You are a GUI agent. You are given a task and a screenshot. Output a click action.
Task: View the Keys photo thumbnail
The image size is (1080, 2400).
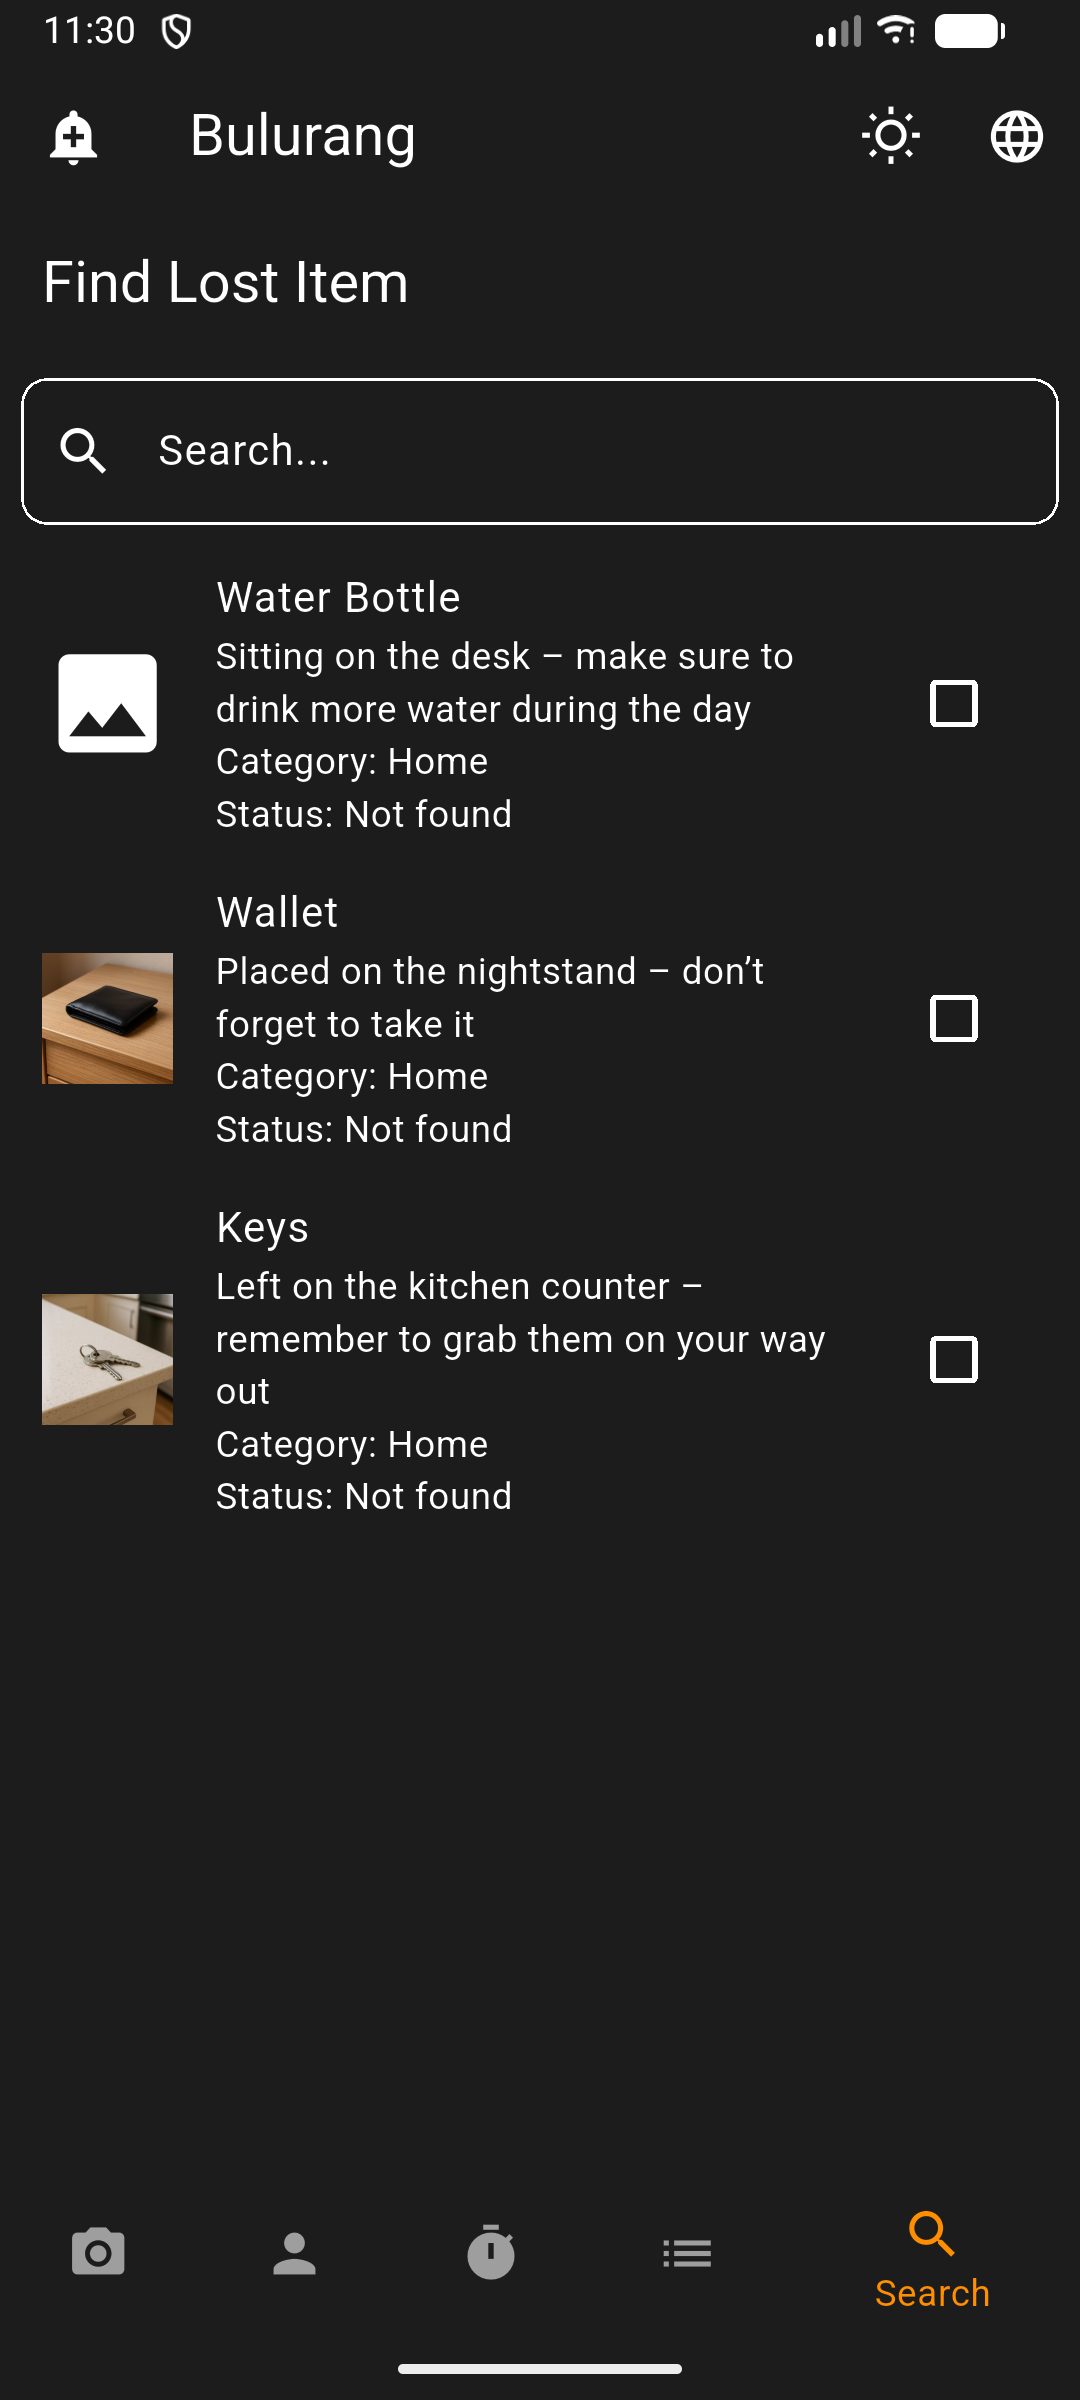coord(107,1360)
